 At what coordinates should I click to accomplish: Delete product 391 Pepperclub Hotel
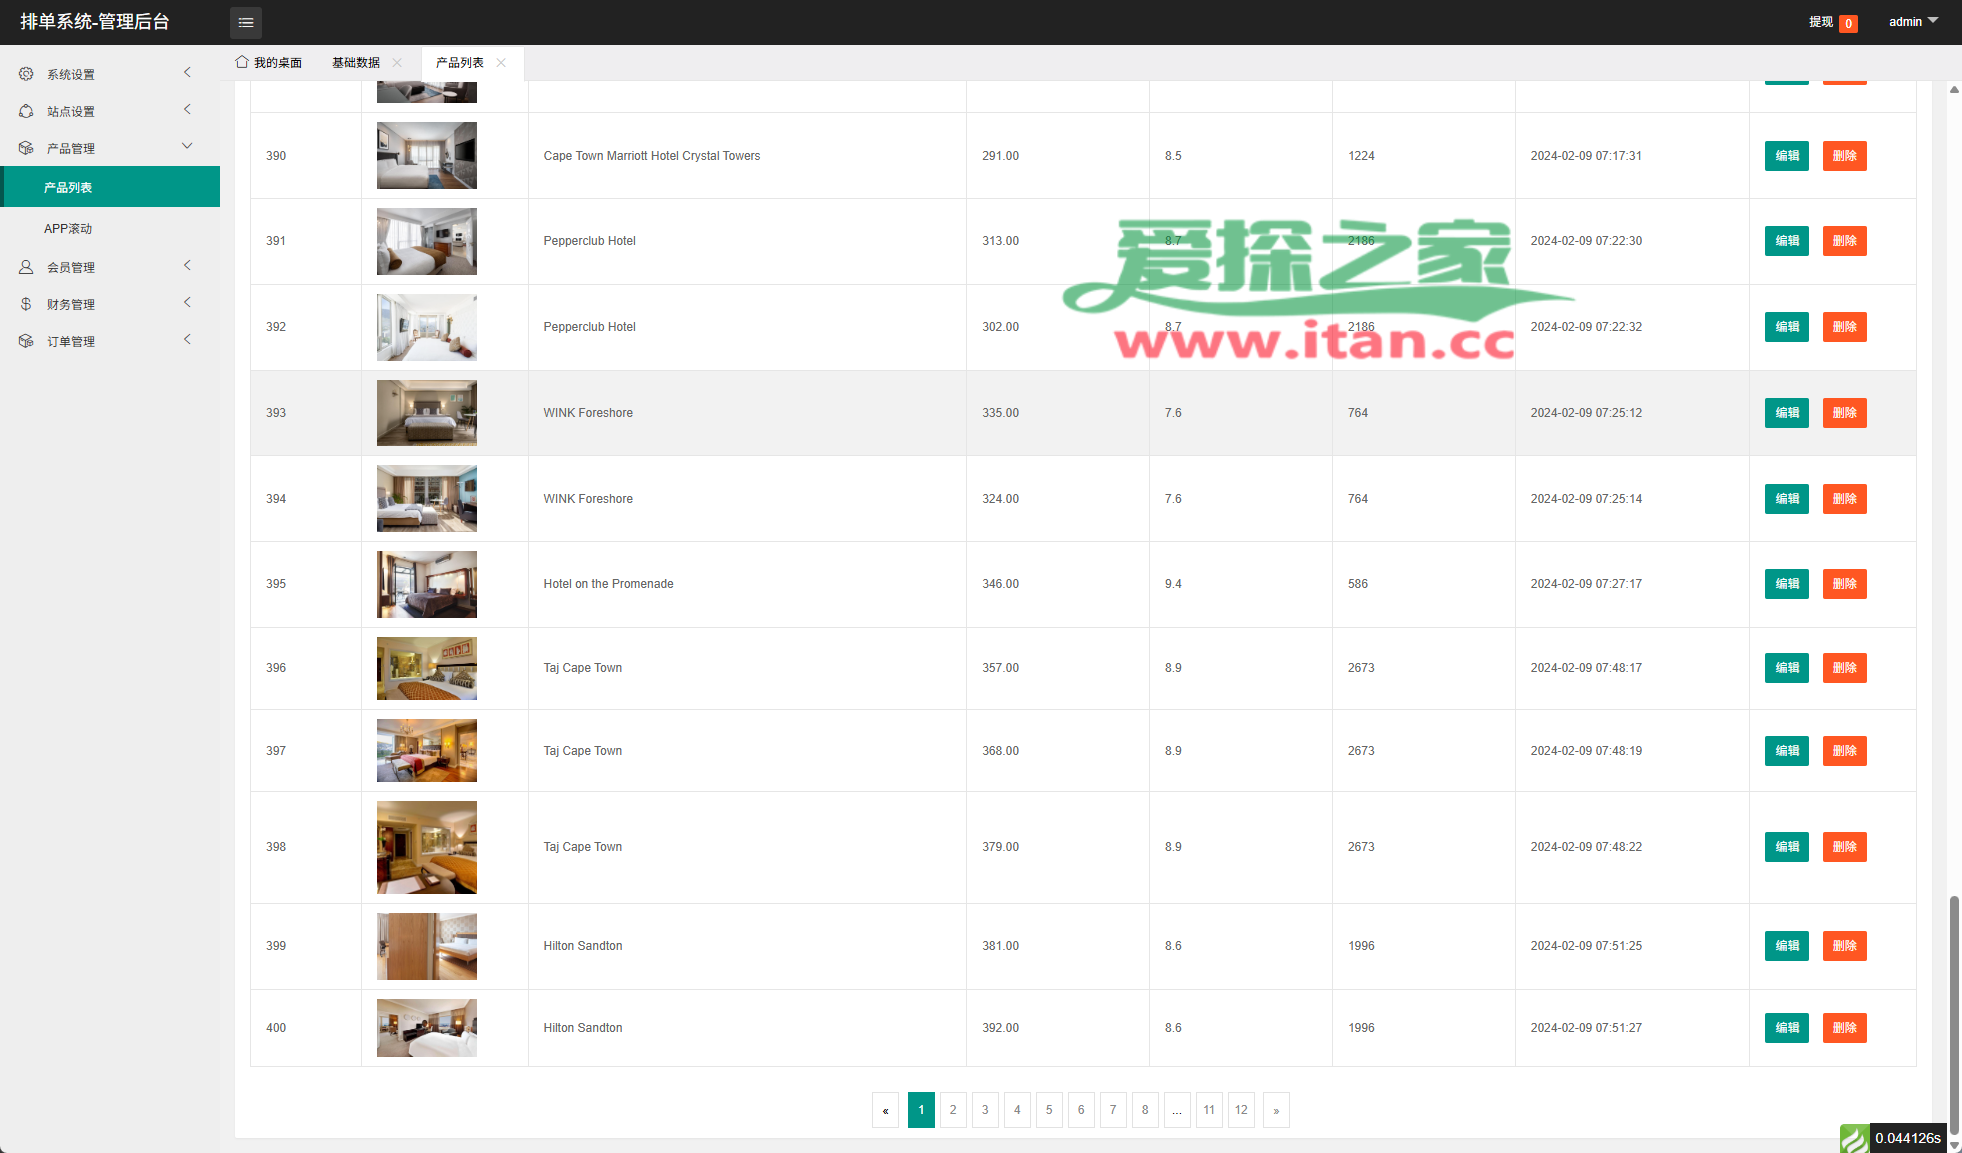point(1844,241)
